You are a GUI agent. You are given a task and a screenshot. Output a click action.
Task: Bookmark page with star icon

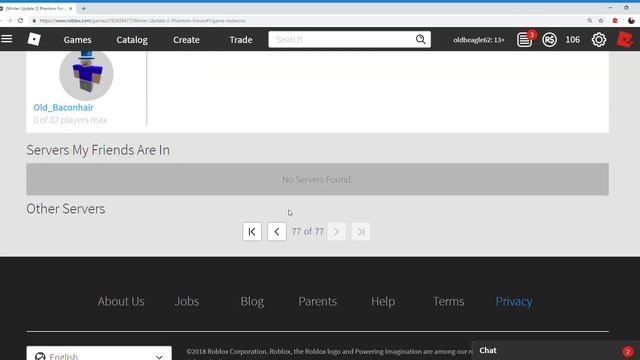tap(601, 20)
